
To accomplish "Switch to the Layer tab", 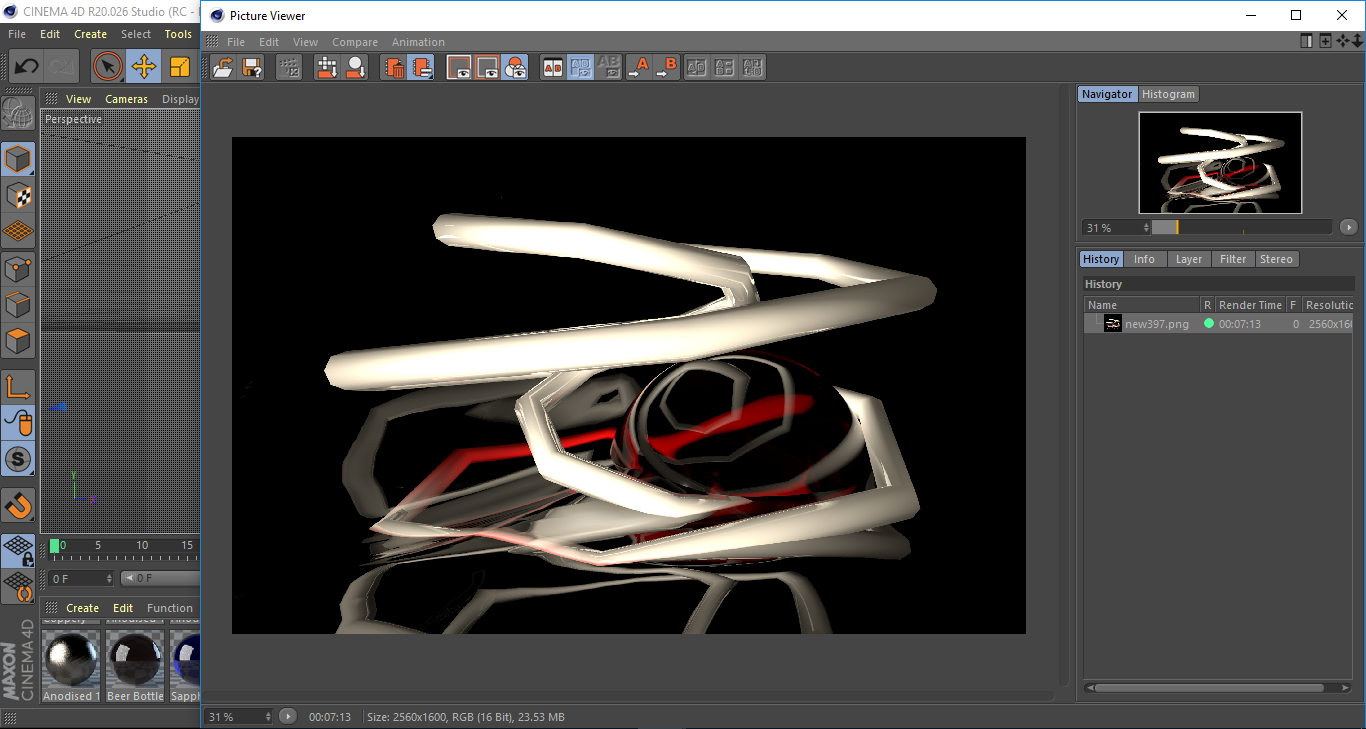I will tap(1189, 259).
